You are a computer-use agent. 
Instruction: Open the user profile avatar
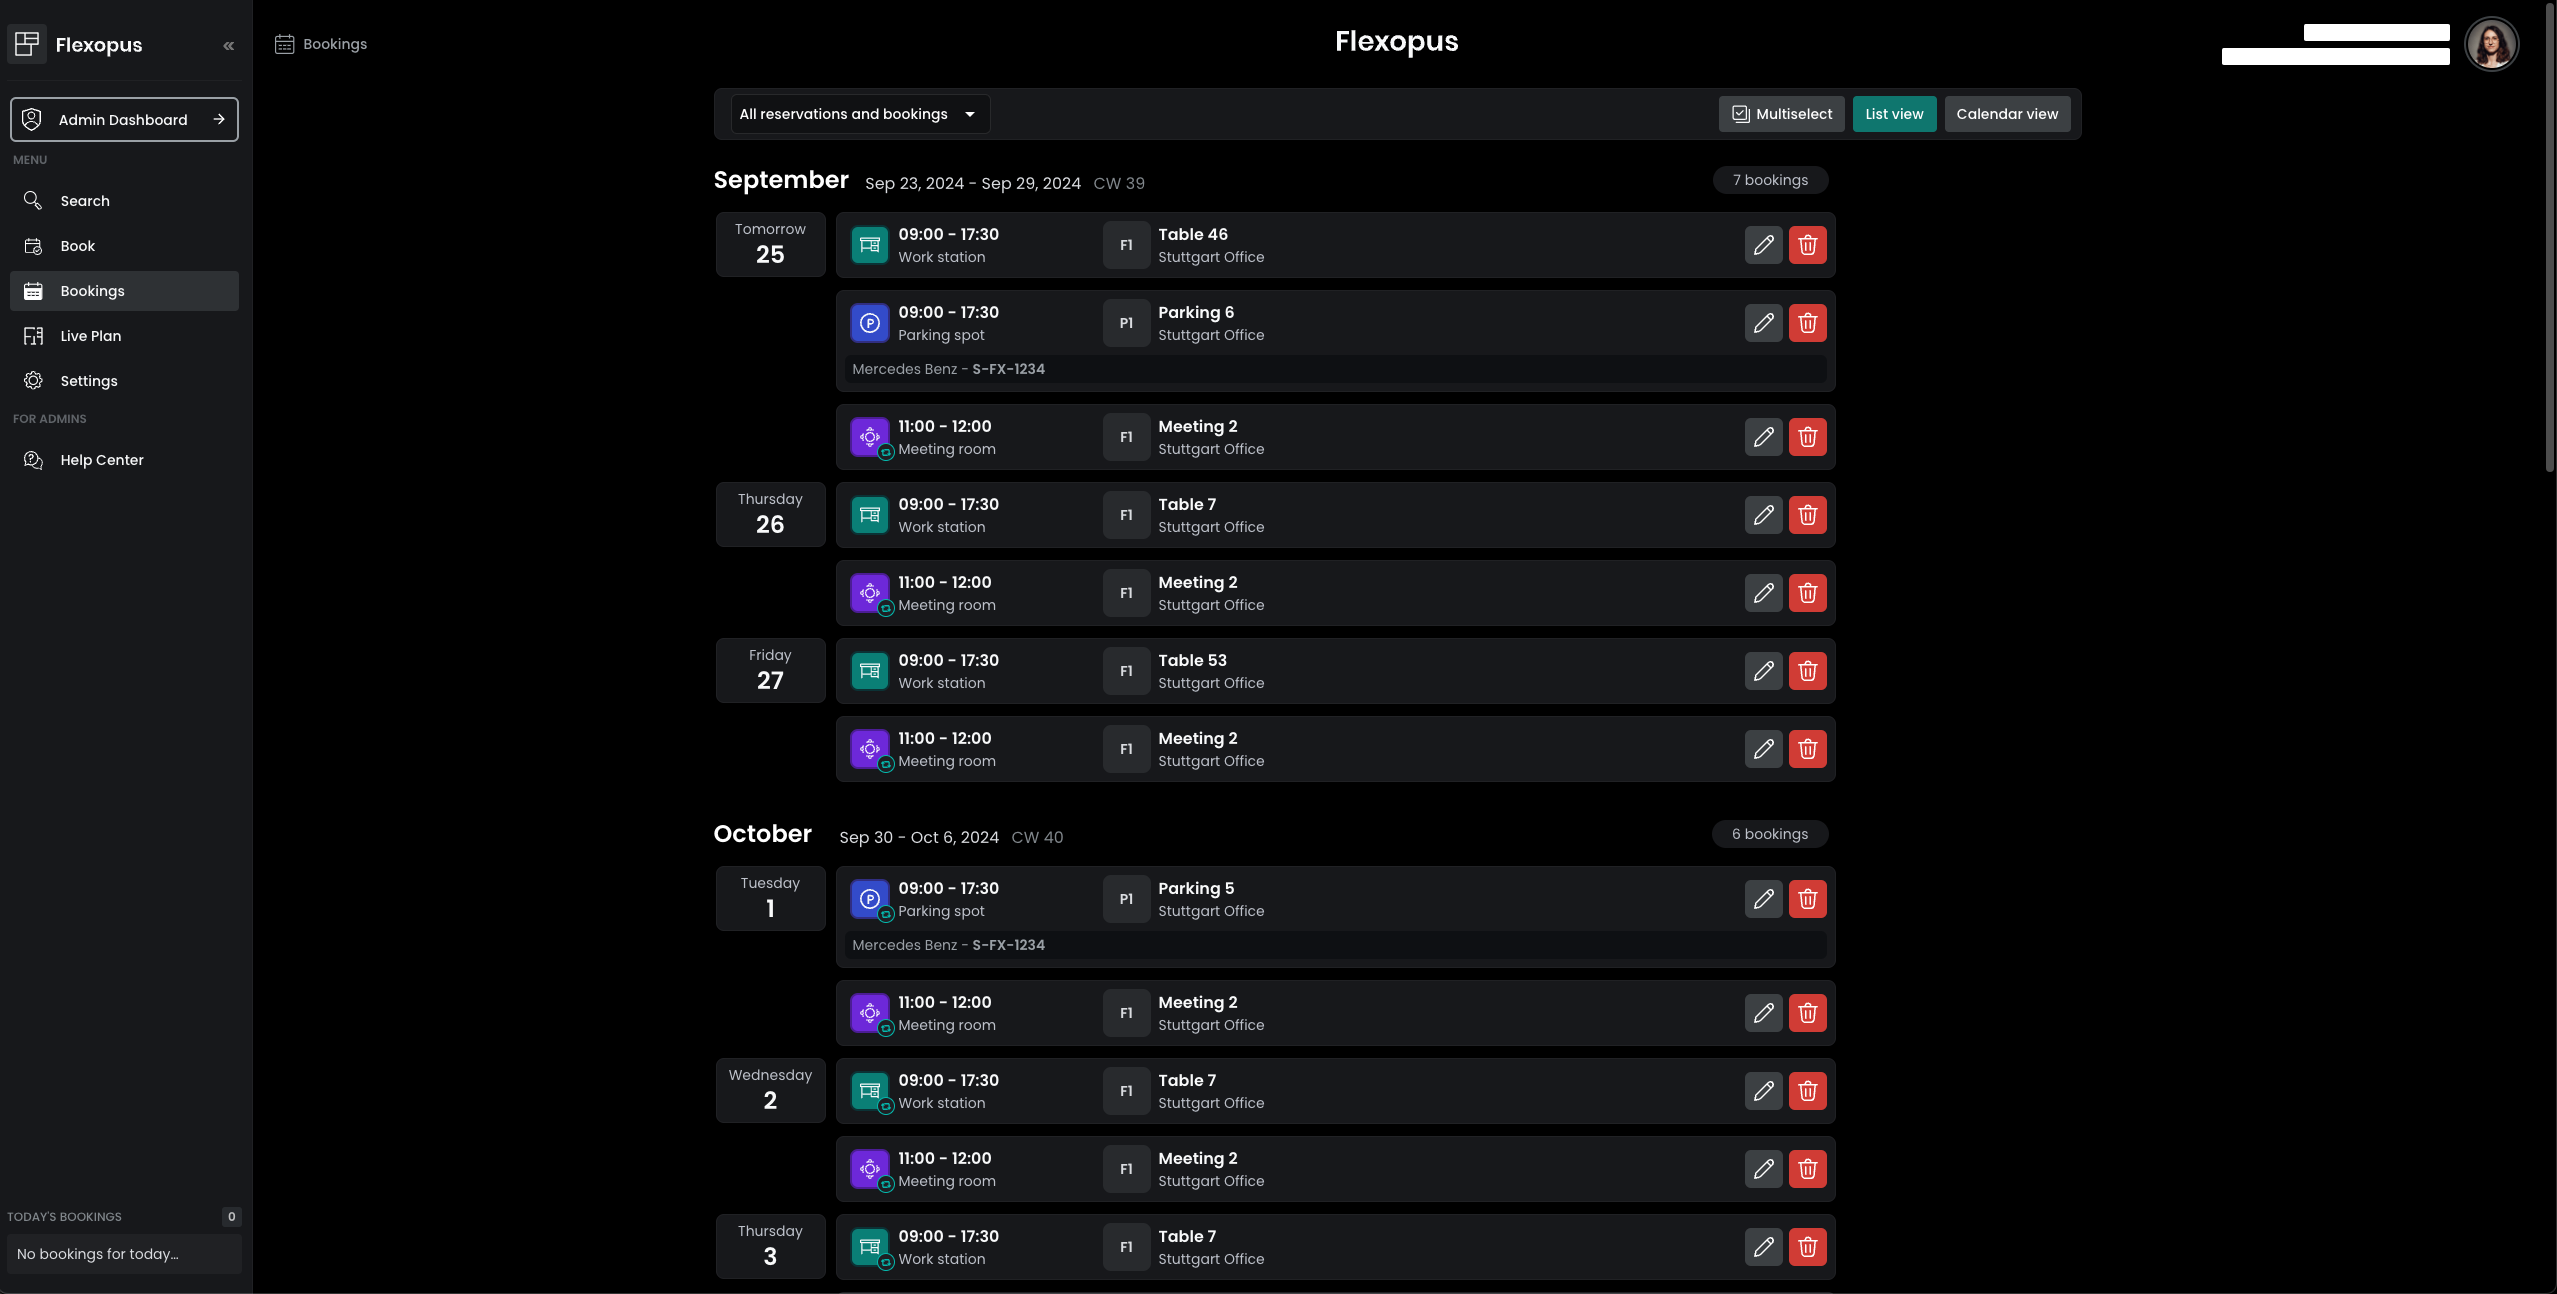point(2490,45)
